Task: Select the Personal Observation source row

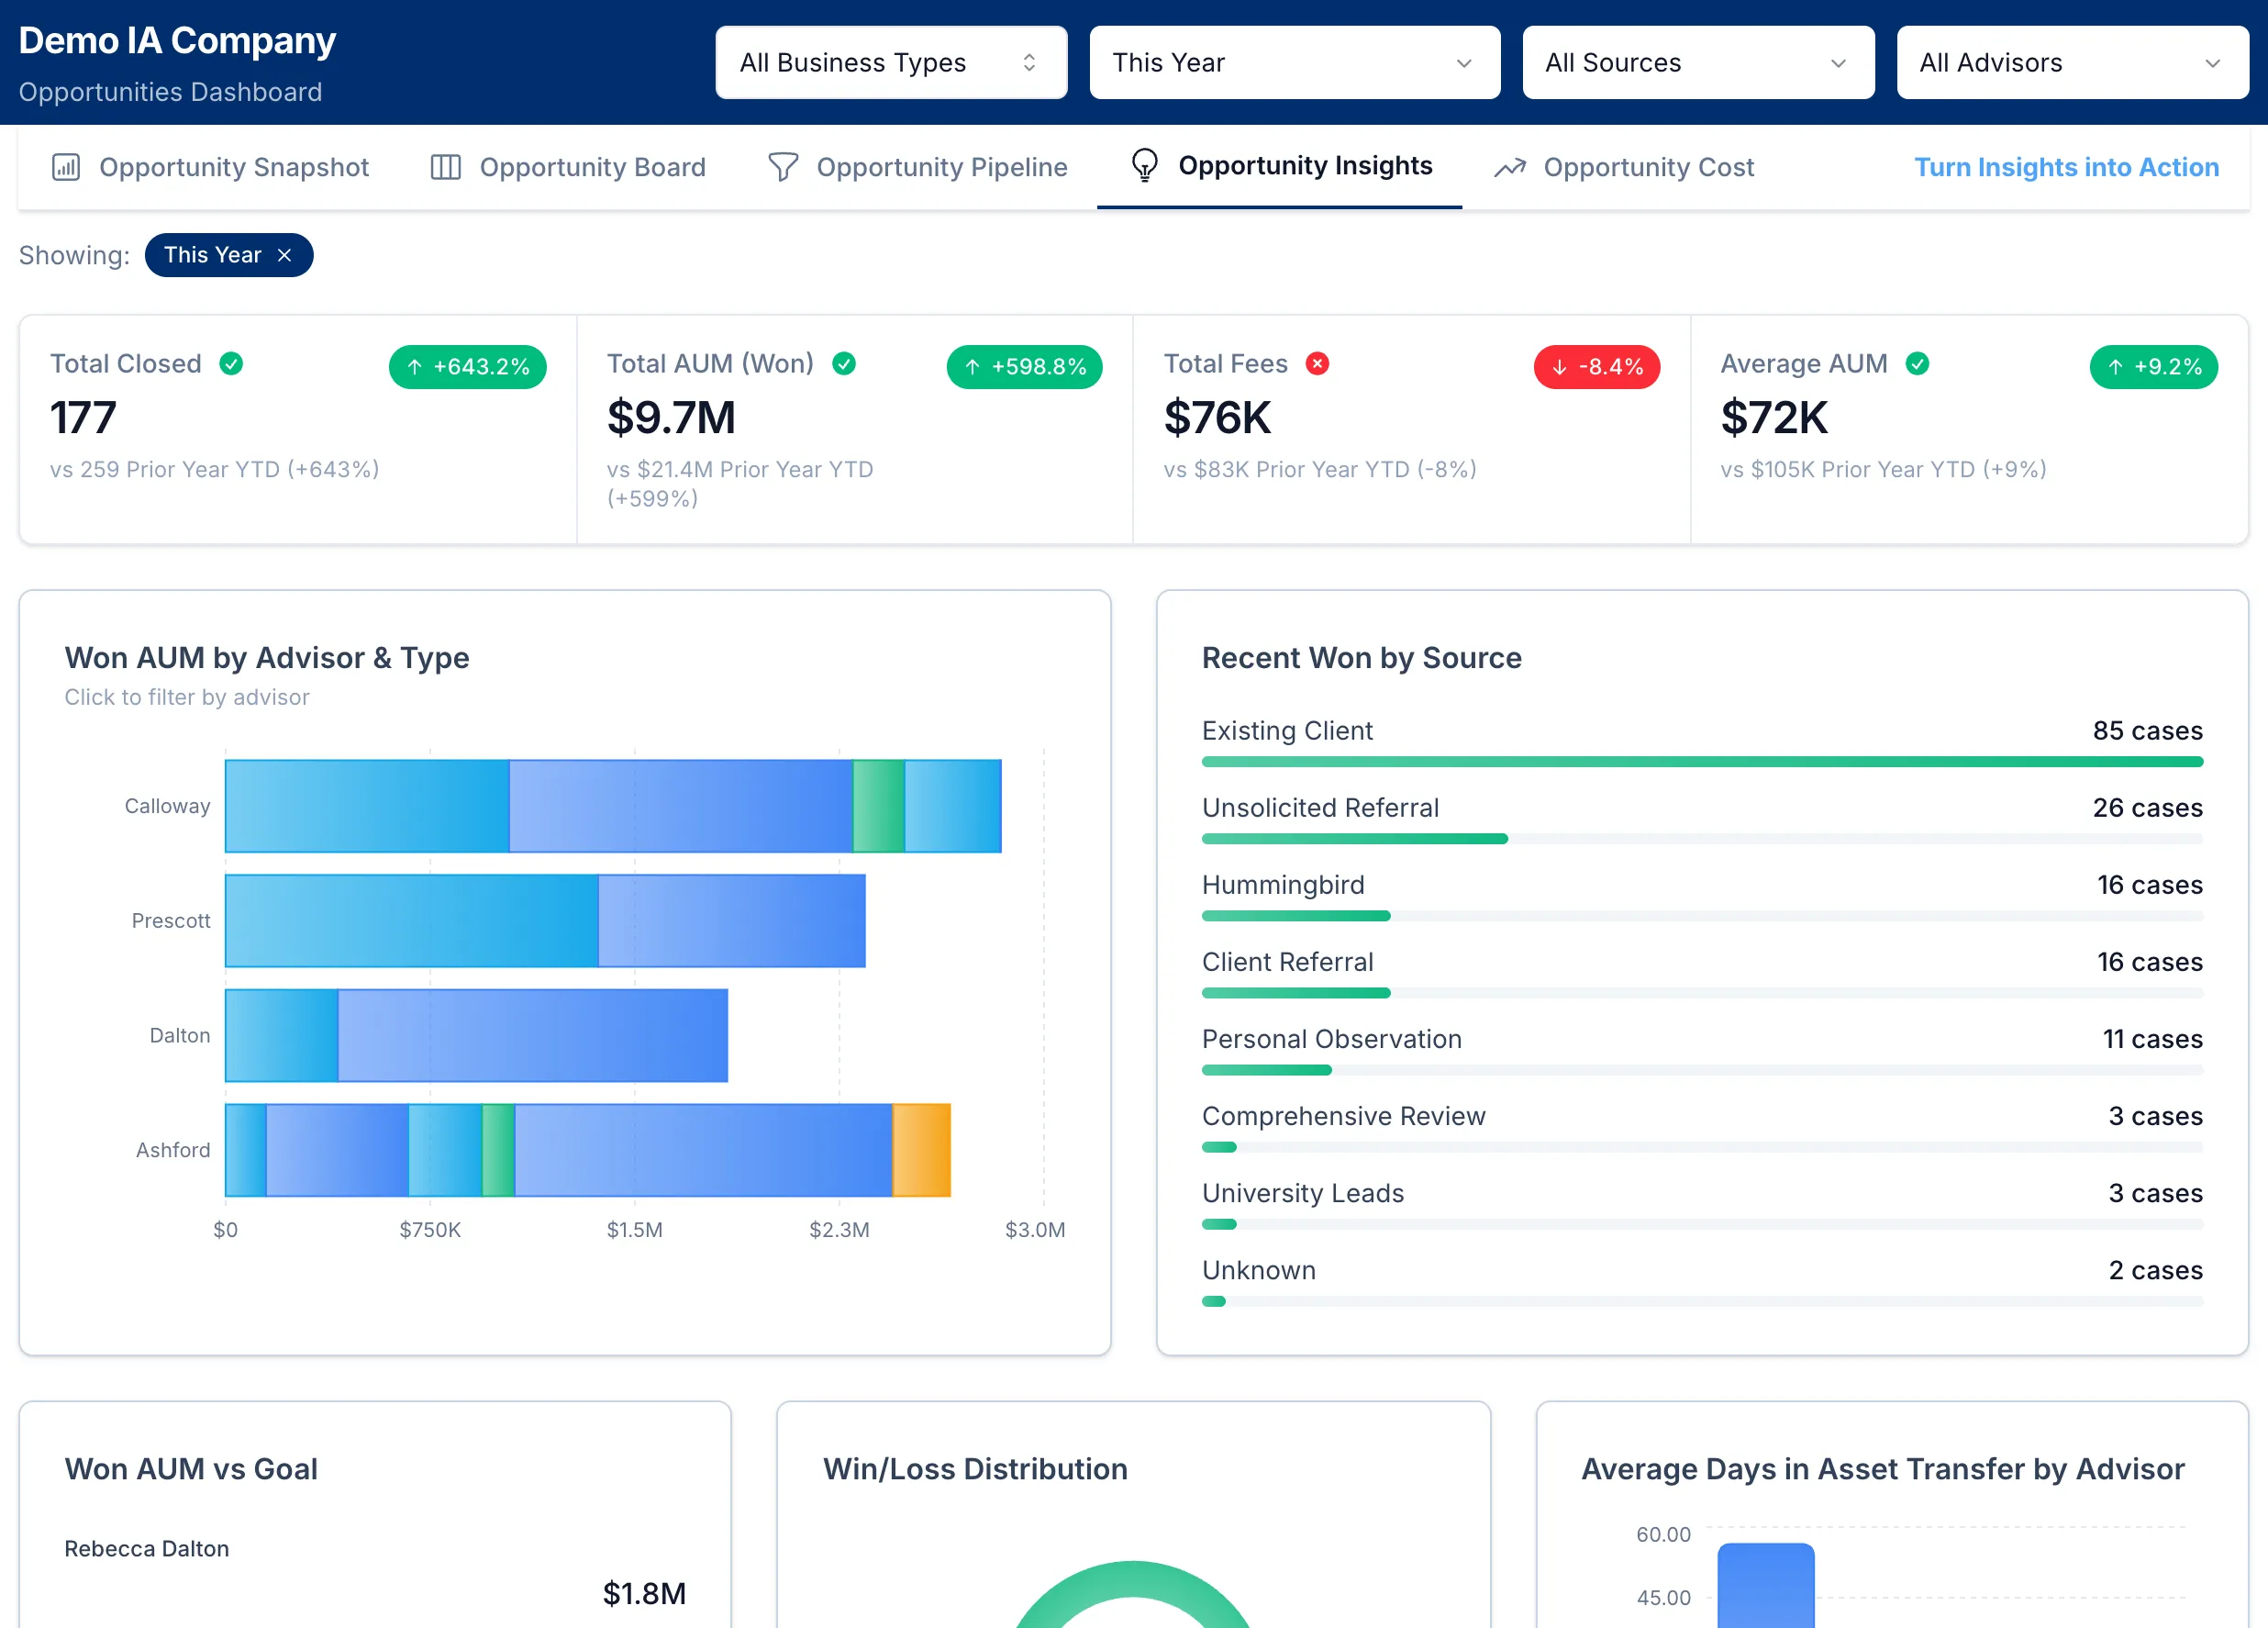Action: [1702, 1051]
